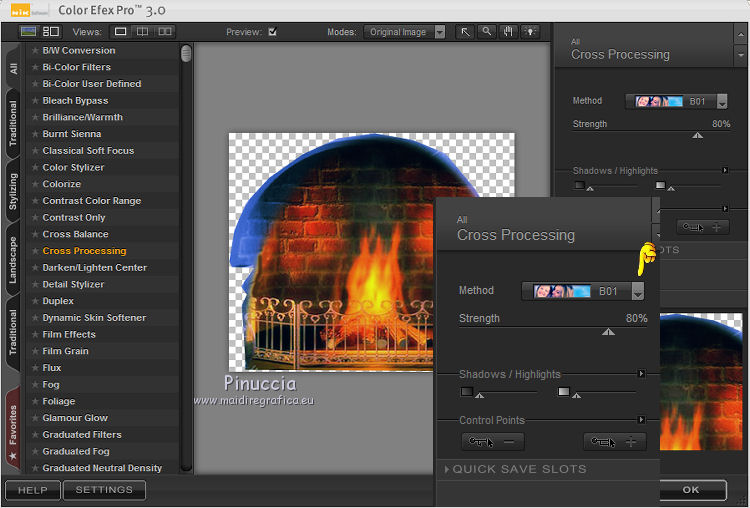Click the filter list scrollbar thumb
Image resolution: width=750 pixels, height=508 pixels.
186,53
